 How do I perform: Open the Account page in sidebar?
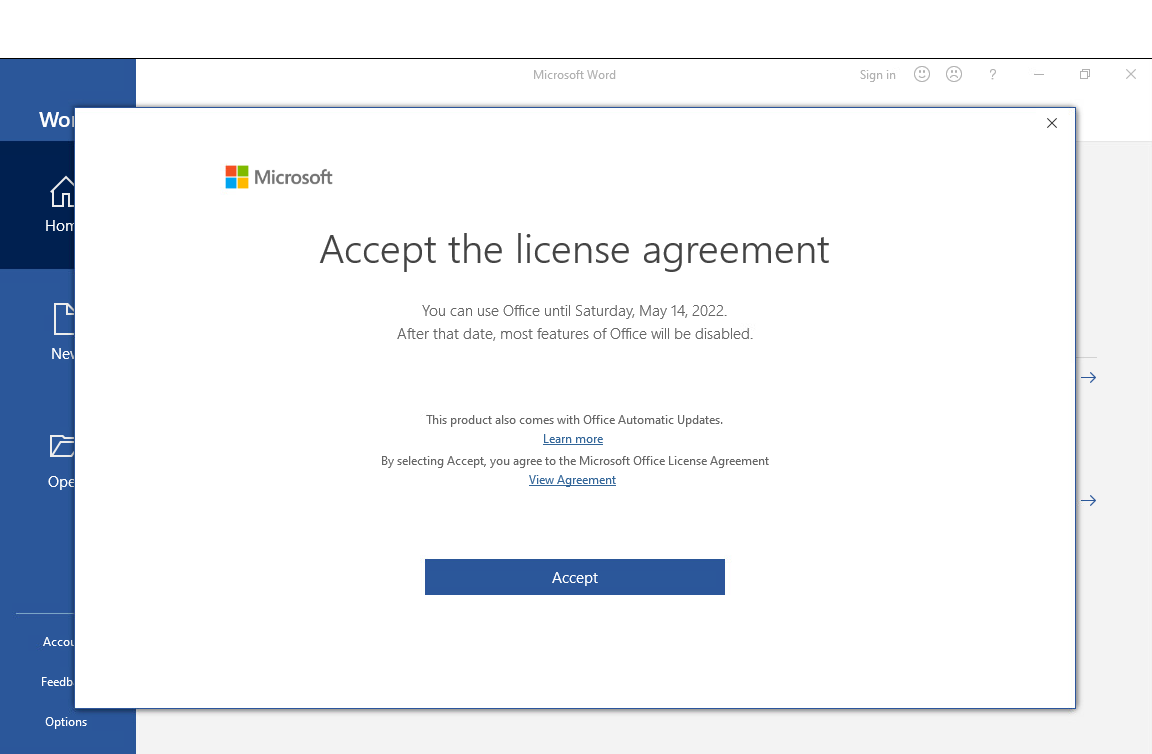[x=58, y=642]
